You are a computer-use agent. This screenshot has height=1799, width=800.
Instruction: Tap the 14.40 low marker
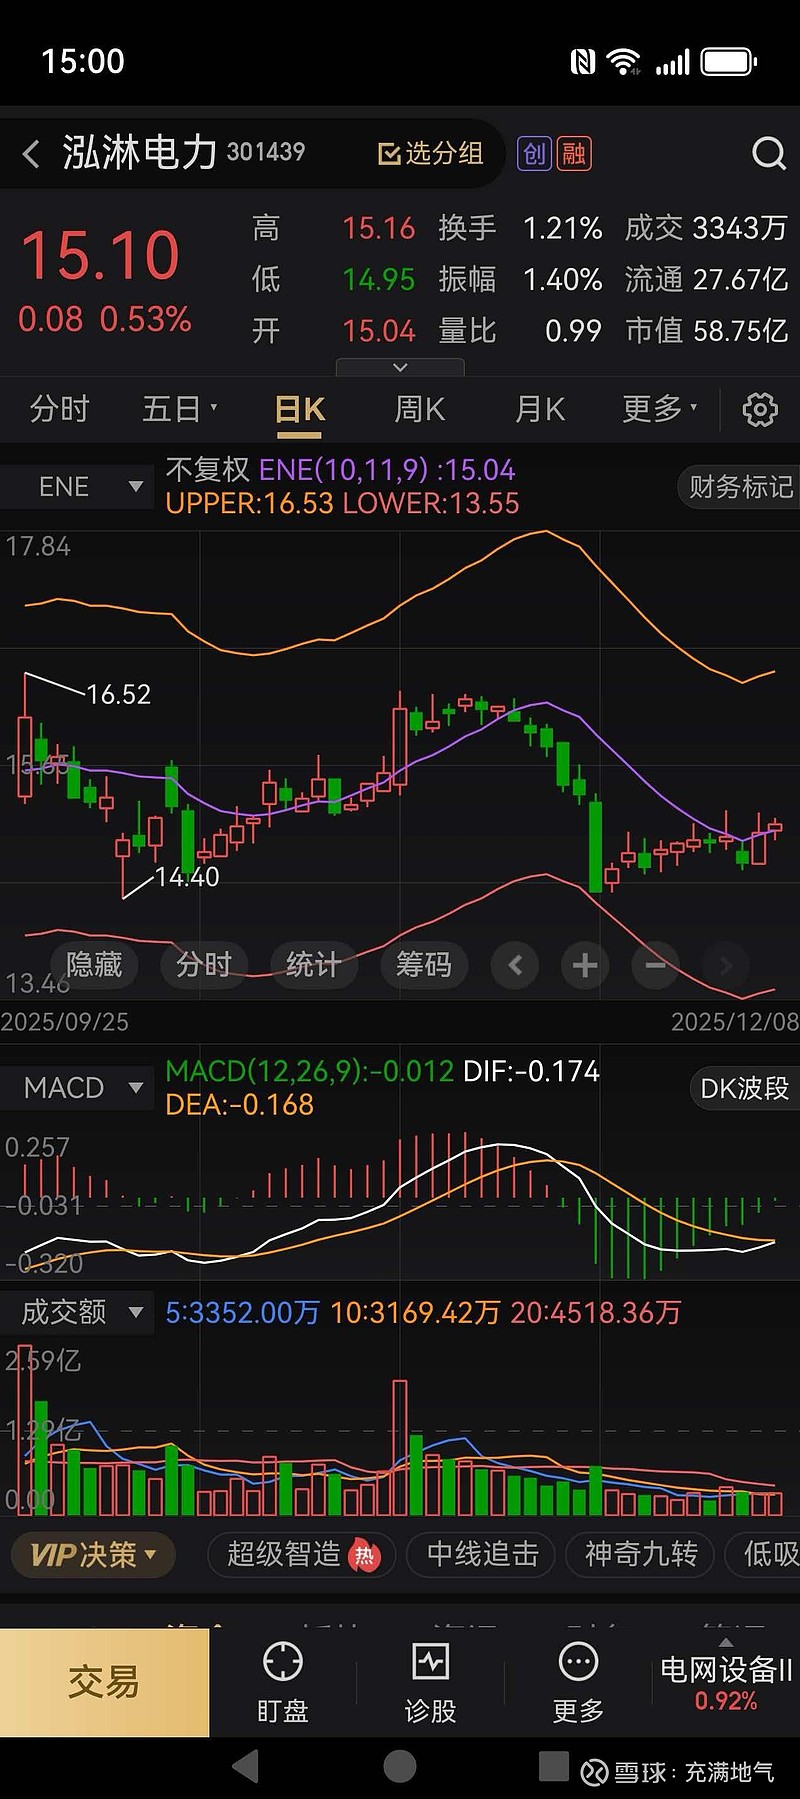pyautogui.click(x=187, y=877)
